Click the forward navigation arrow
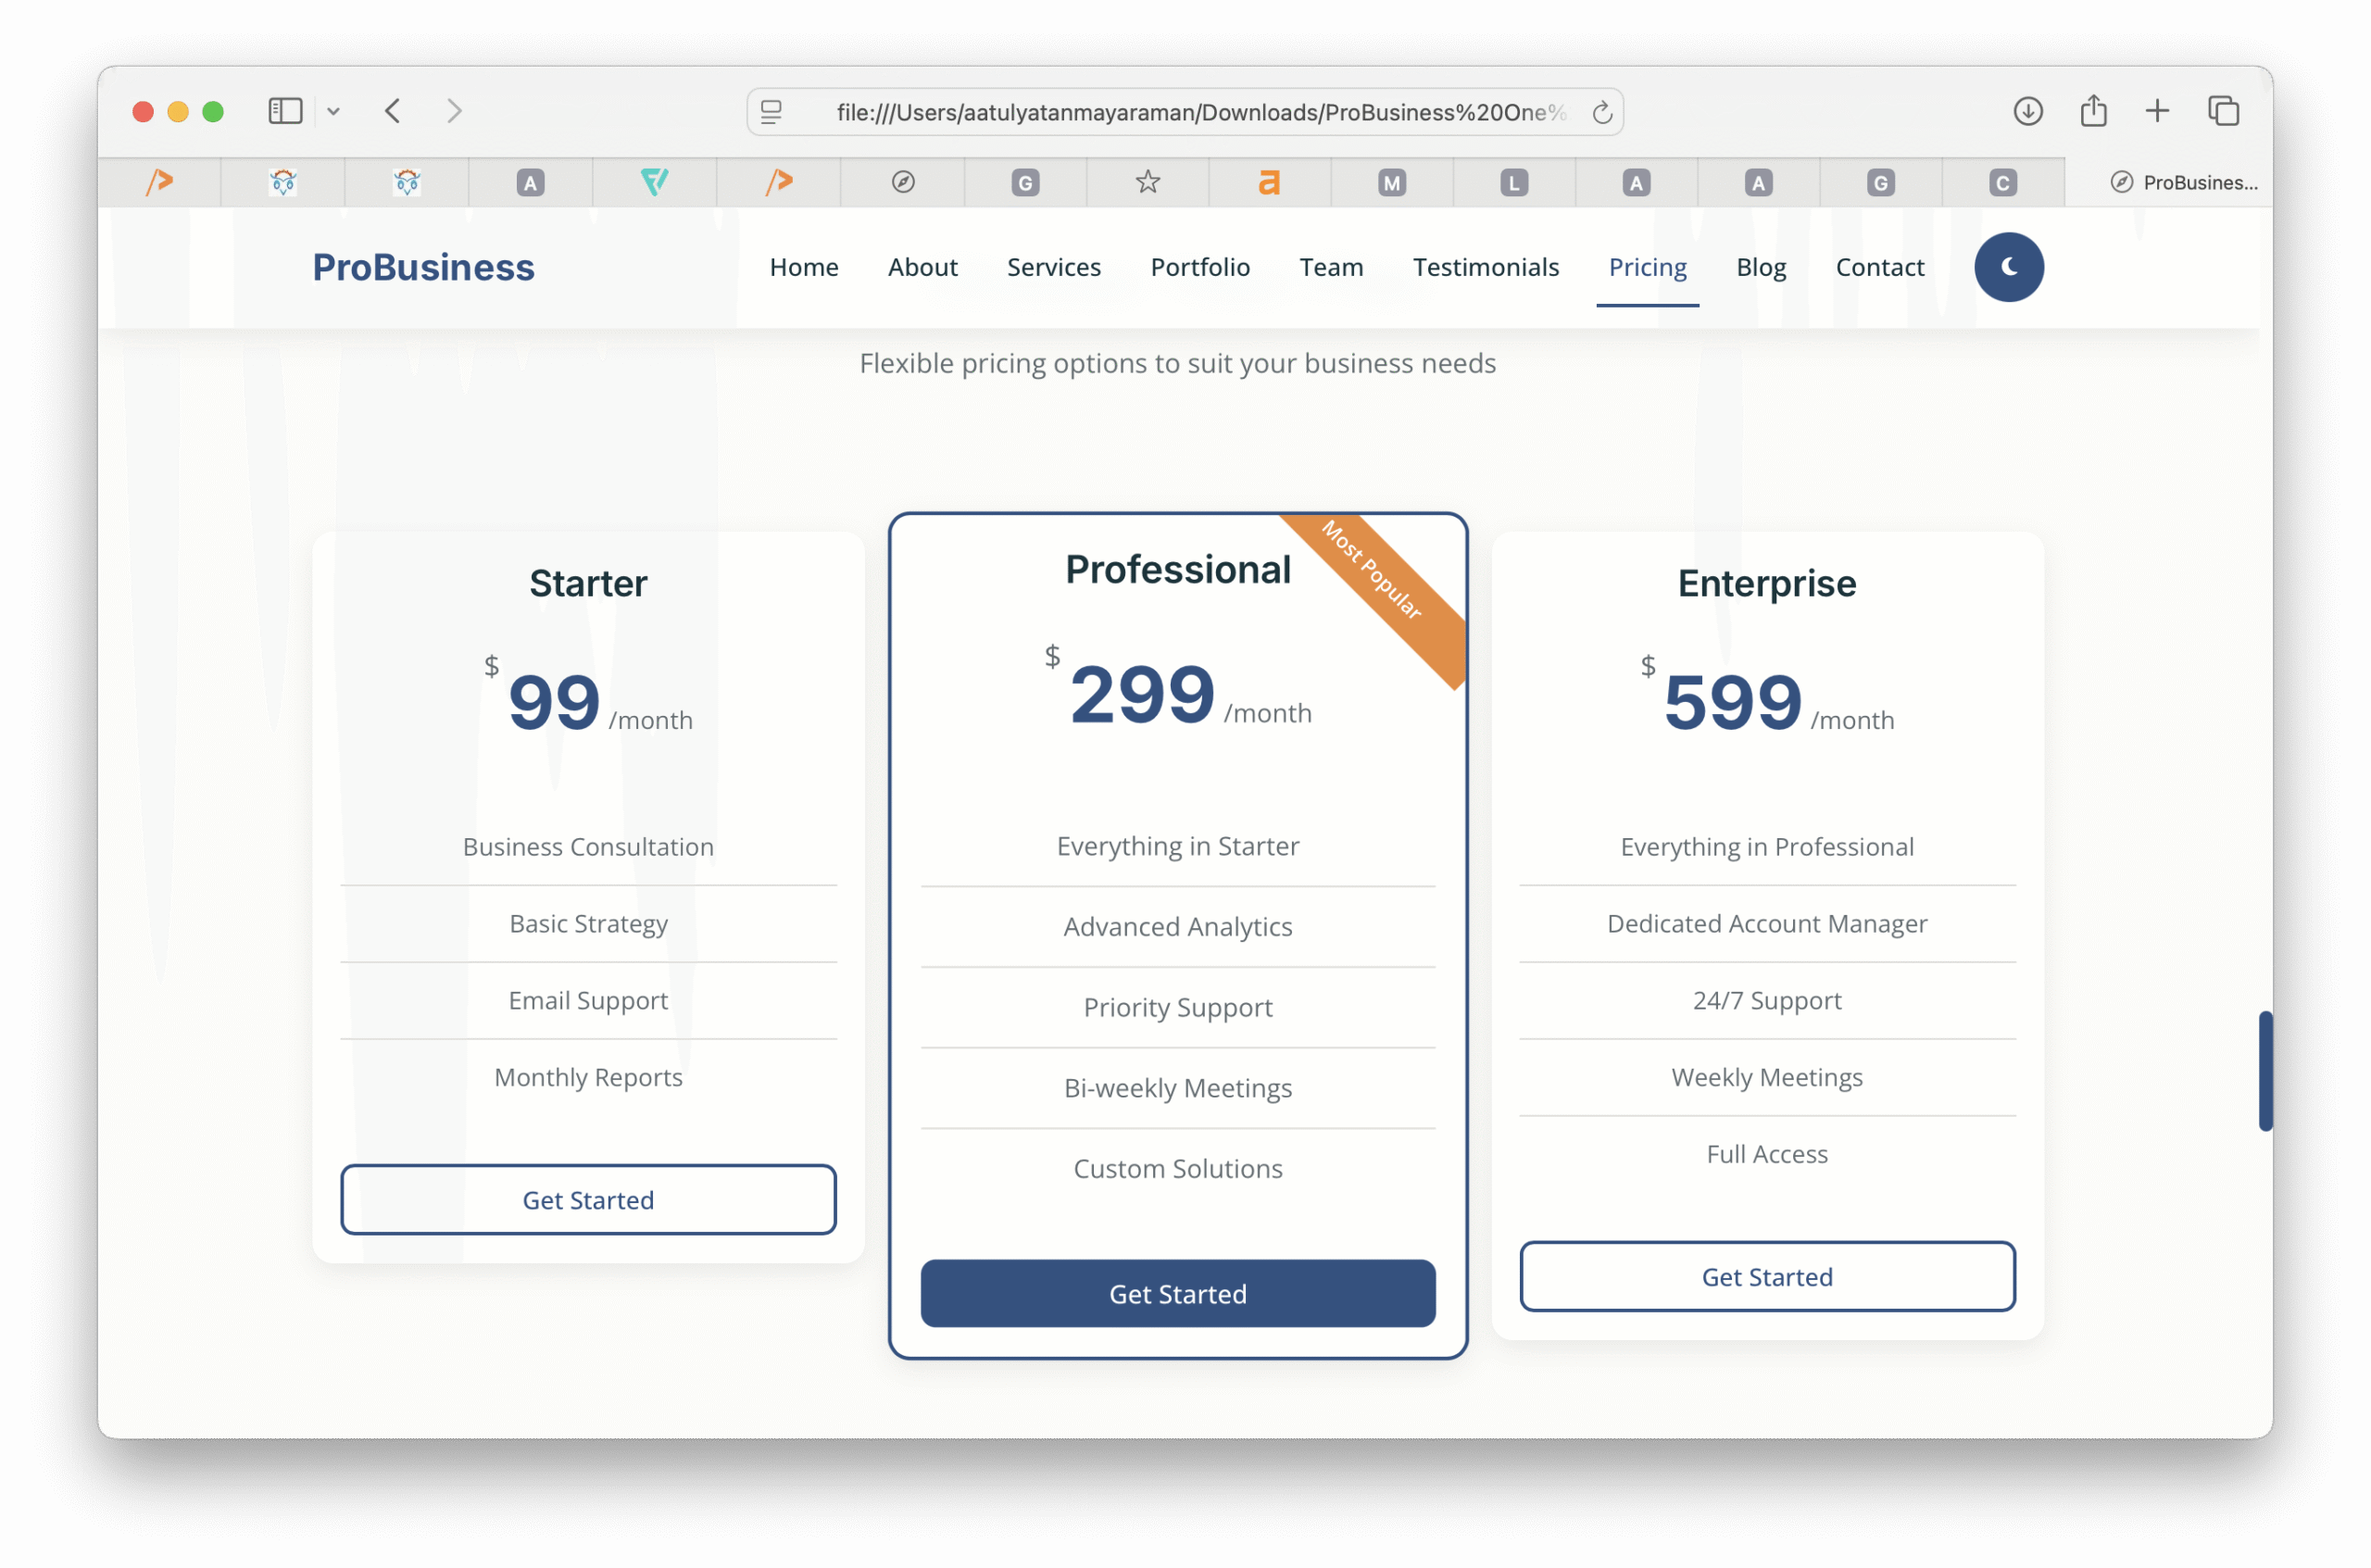 coord(454,111)
